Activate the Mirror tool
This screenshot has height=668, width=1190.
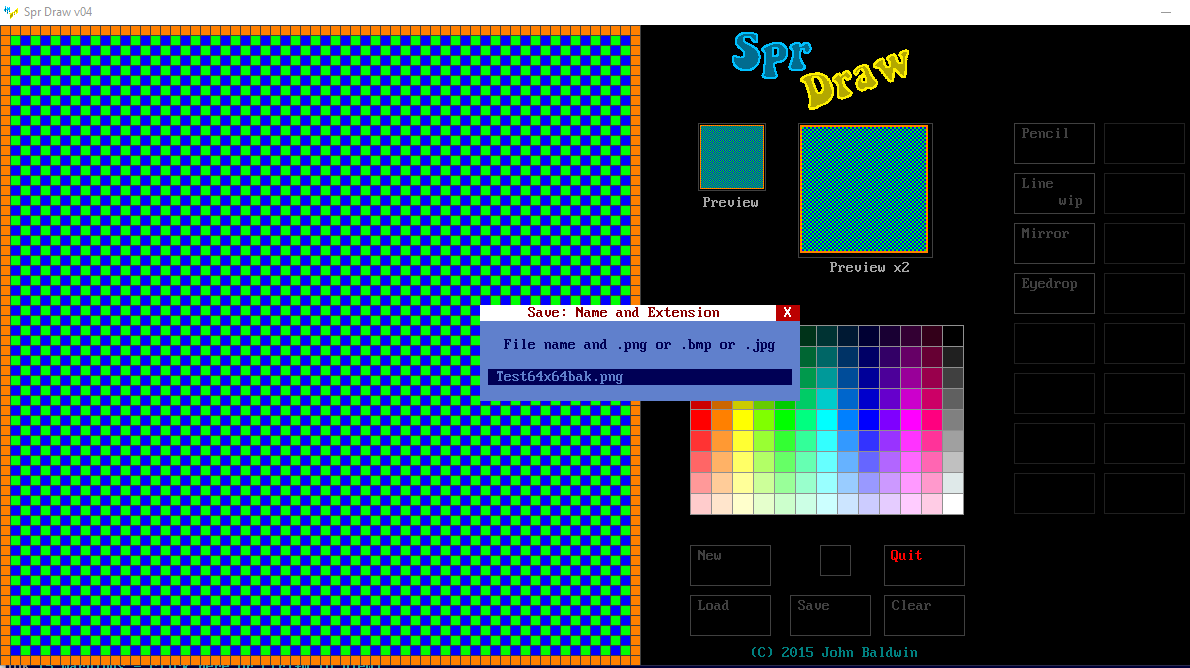point(1054,243)
